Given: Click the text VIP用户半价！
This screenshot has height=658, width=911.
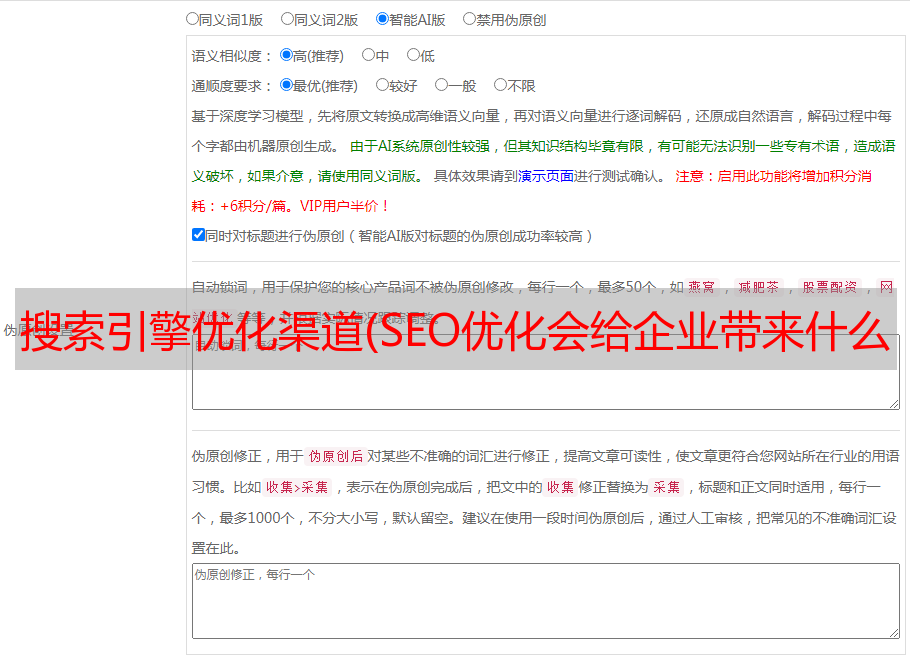Looking at the screenshot, I should (345, 206).
